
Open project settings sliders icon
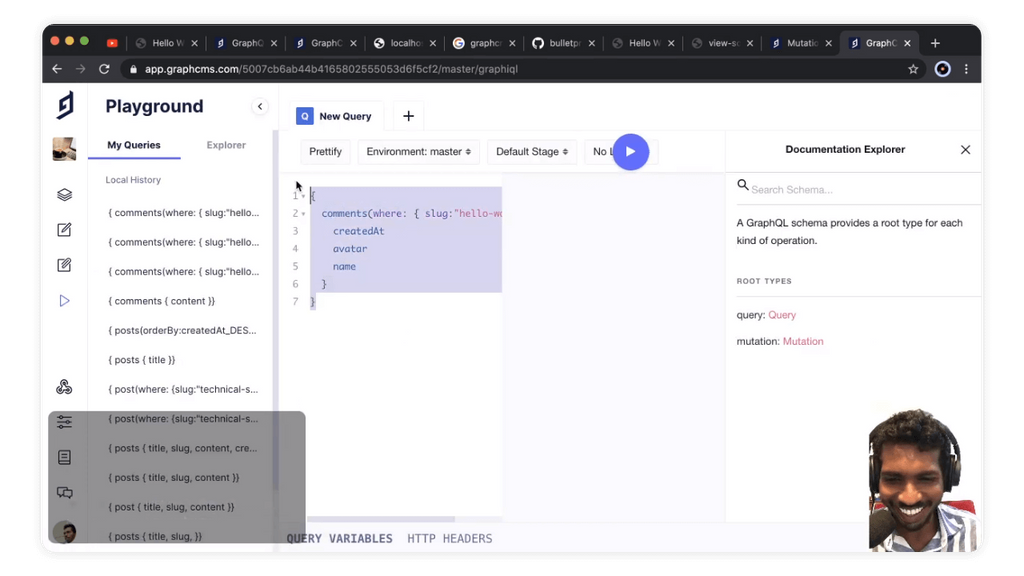click(x=64, y=422)
